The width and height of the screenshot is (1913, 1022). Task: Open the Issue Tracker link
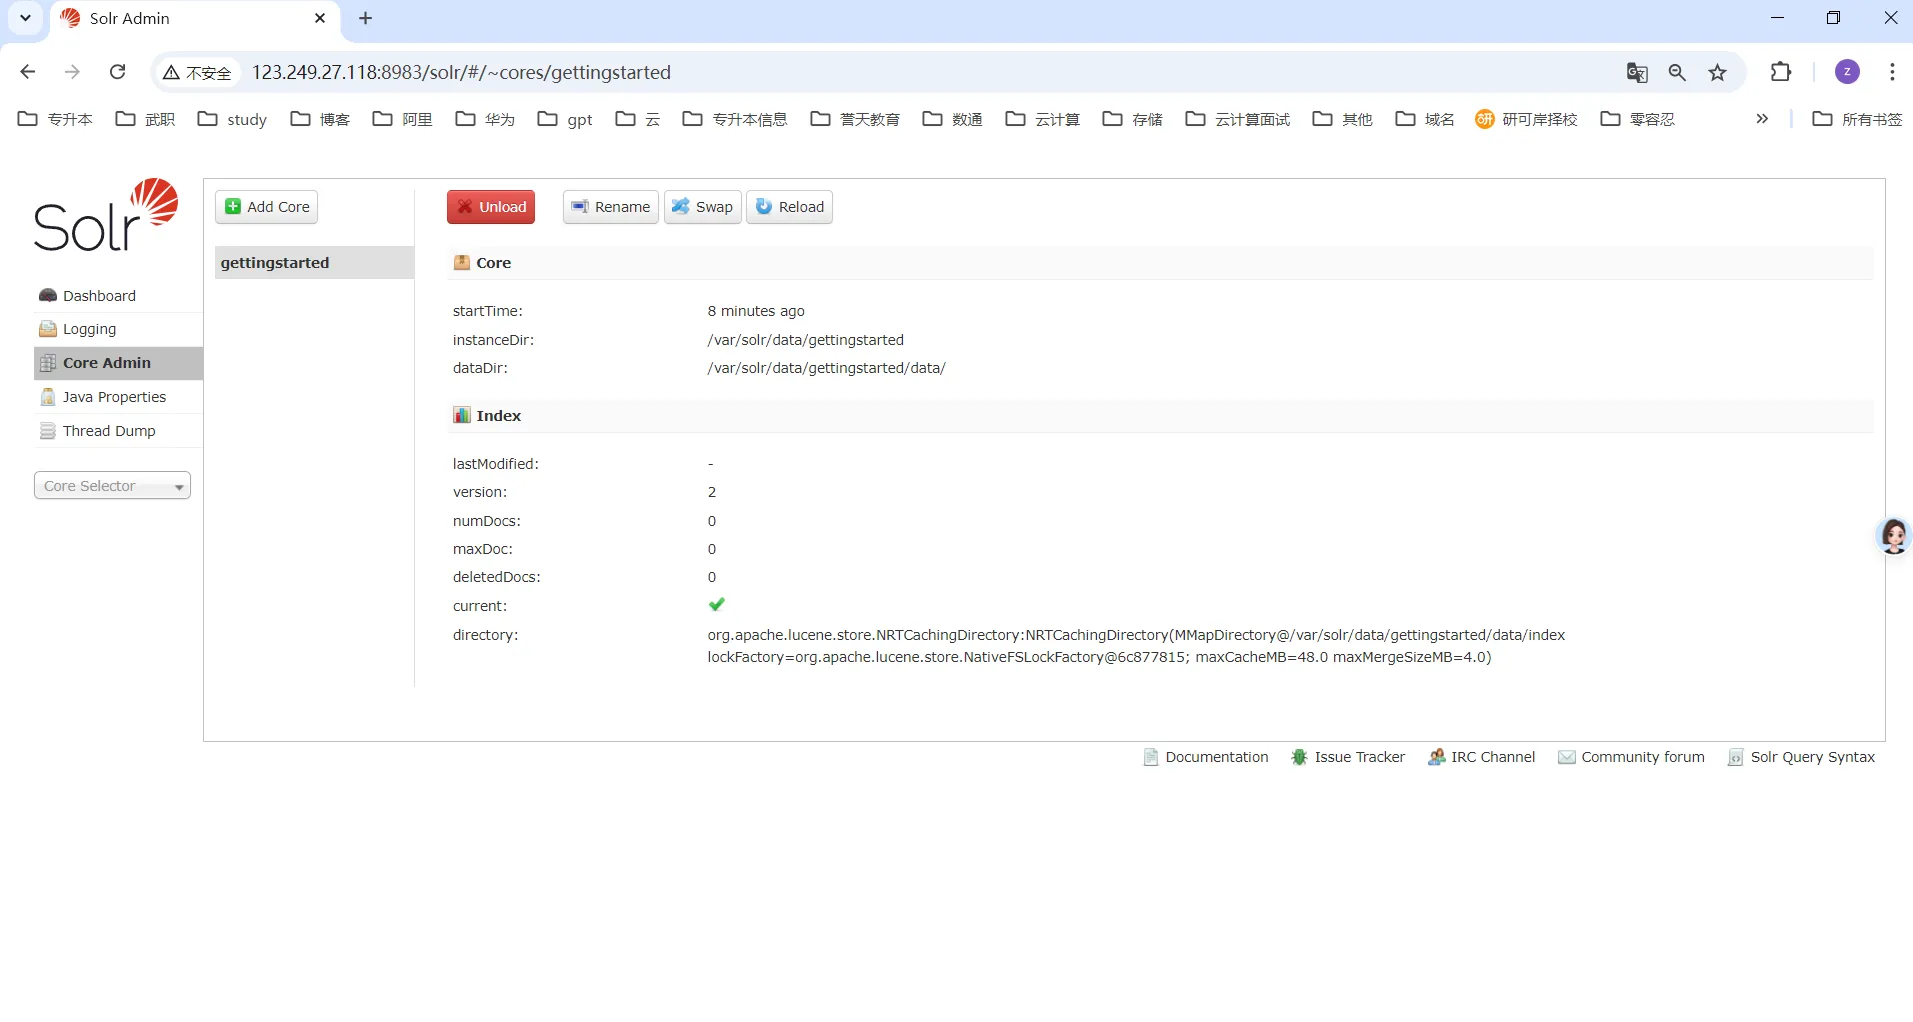point(1359,757)
